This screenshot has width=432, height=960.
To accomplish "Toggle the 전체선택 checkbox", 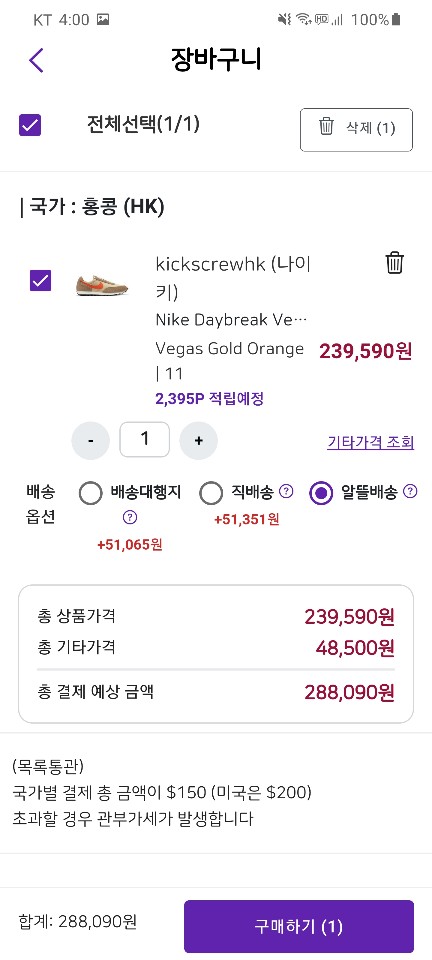I will coord(30,126).
